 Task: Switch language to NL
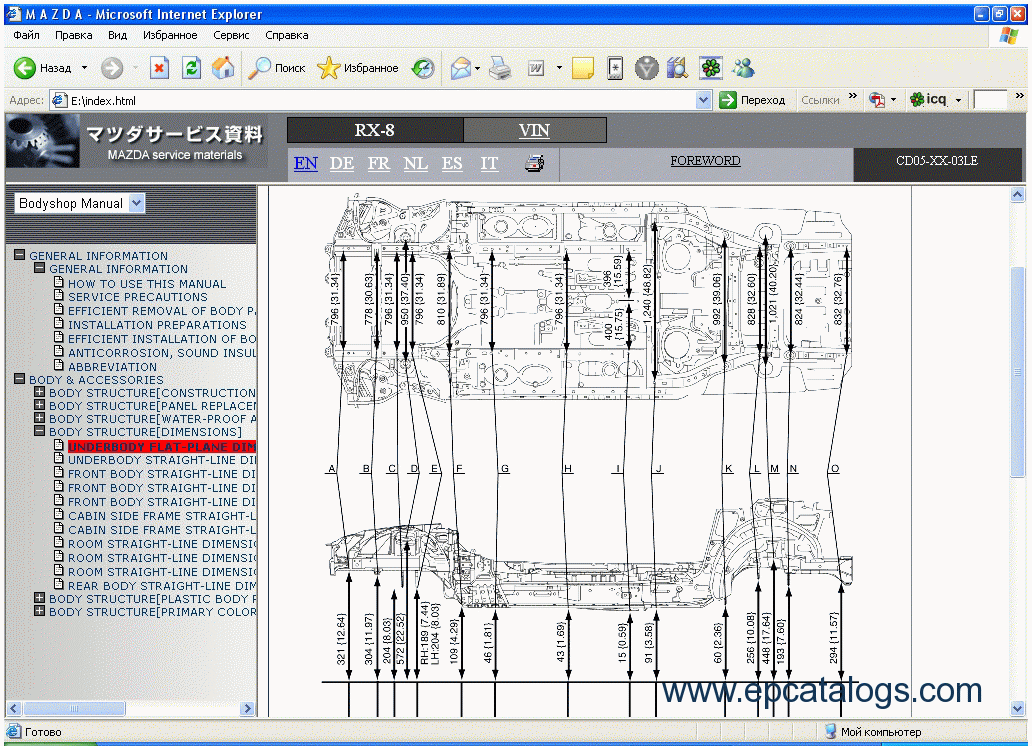pos(415,163)
